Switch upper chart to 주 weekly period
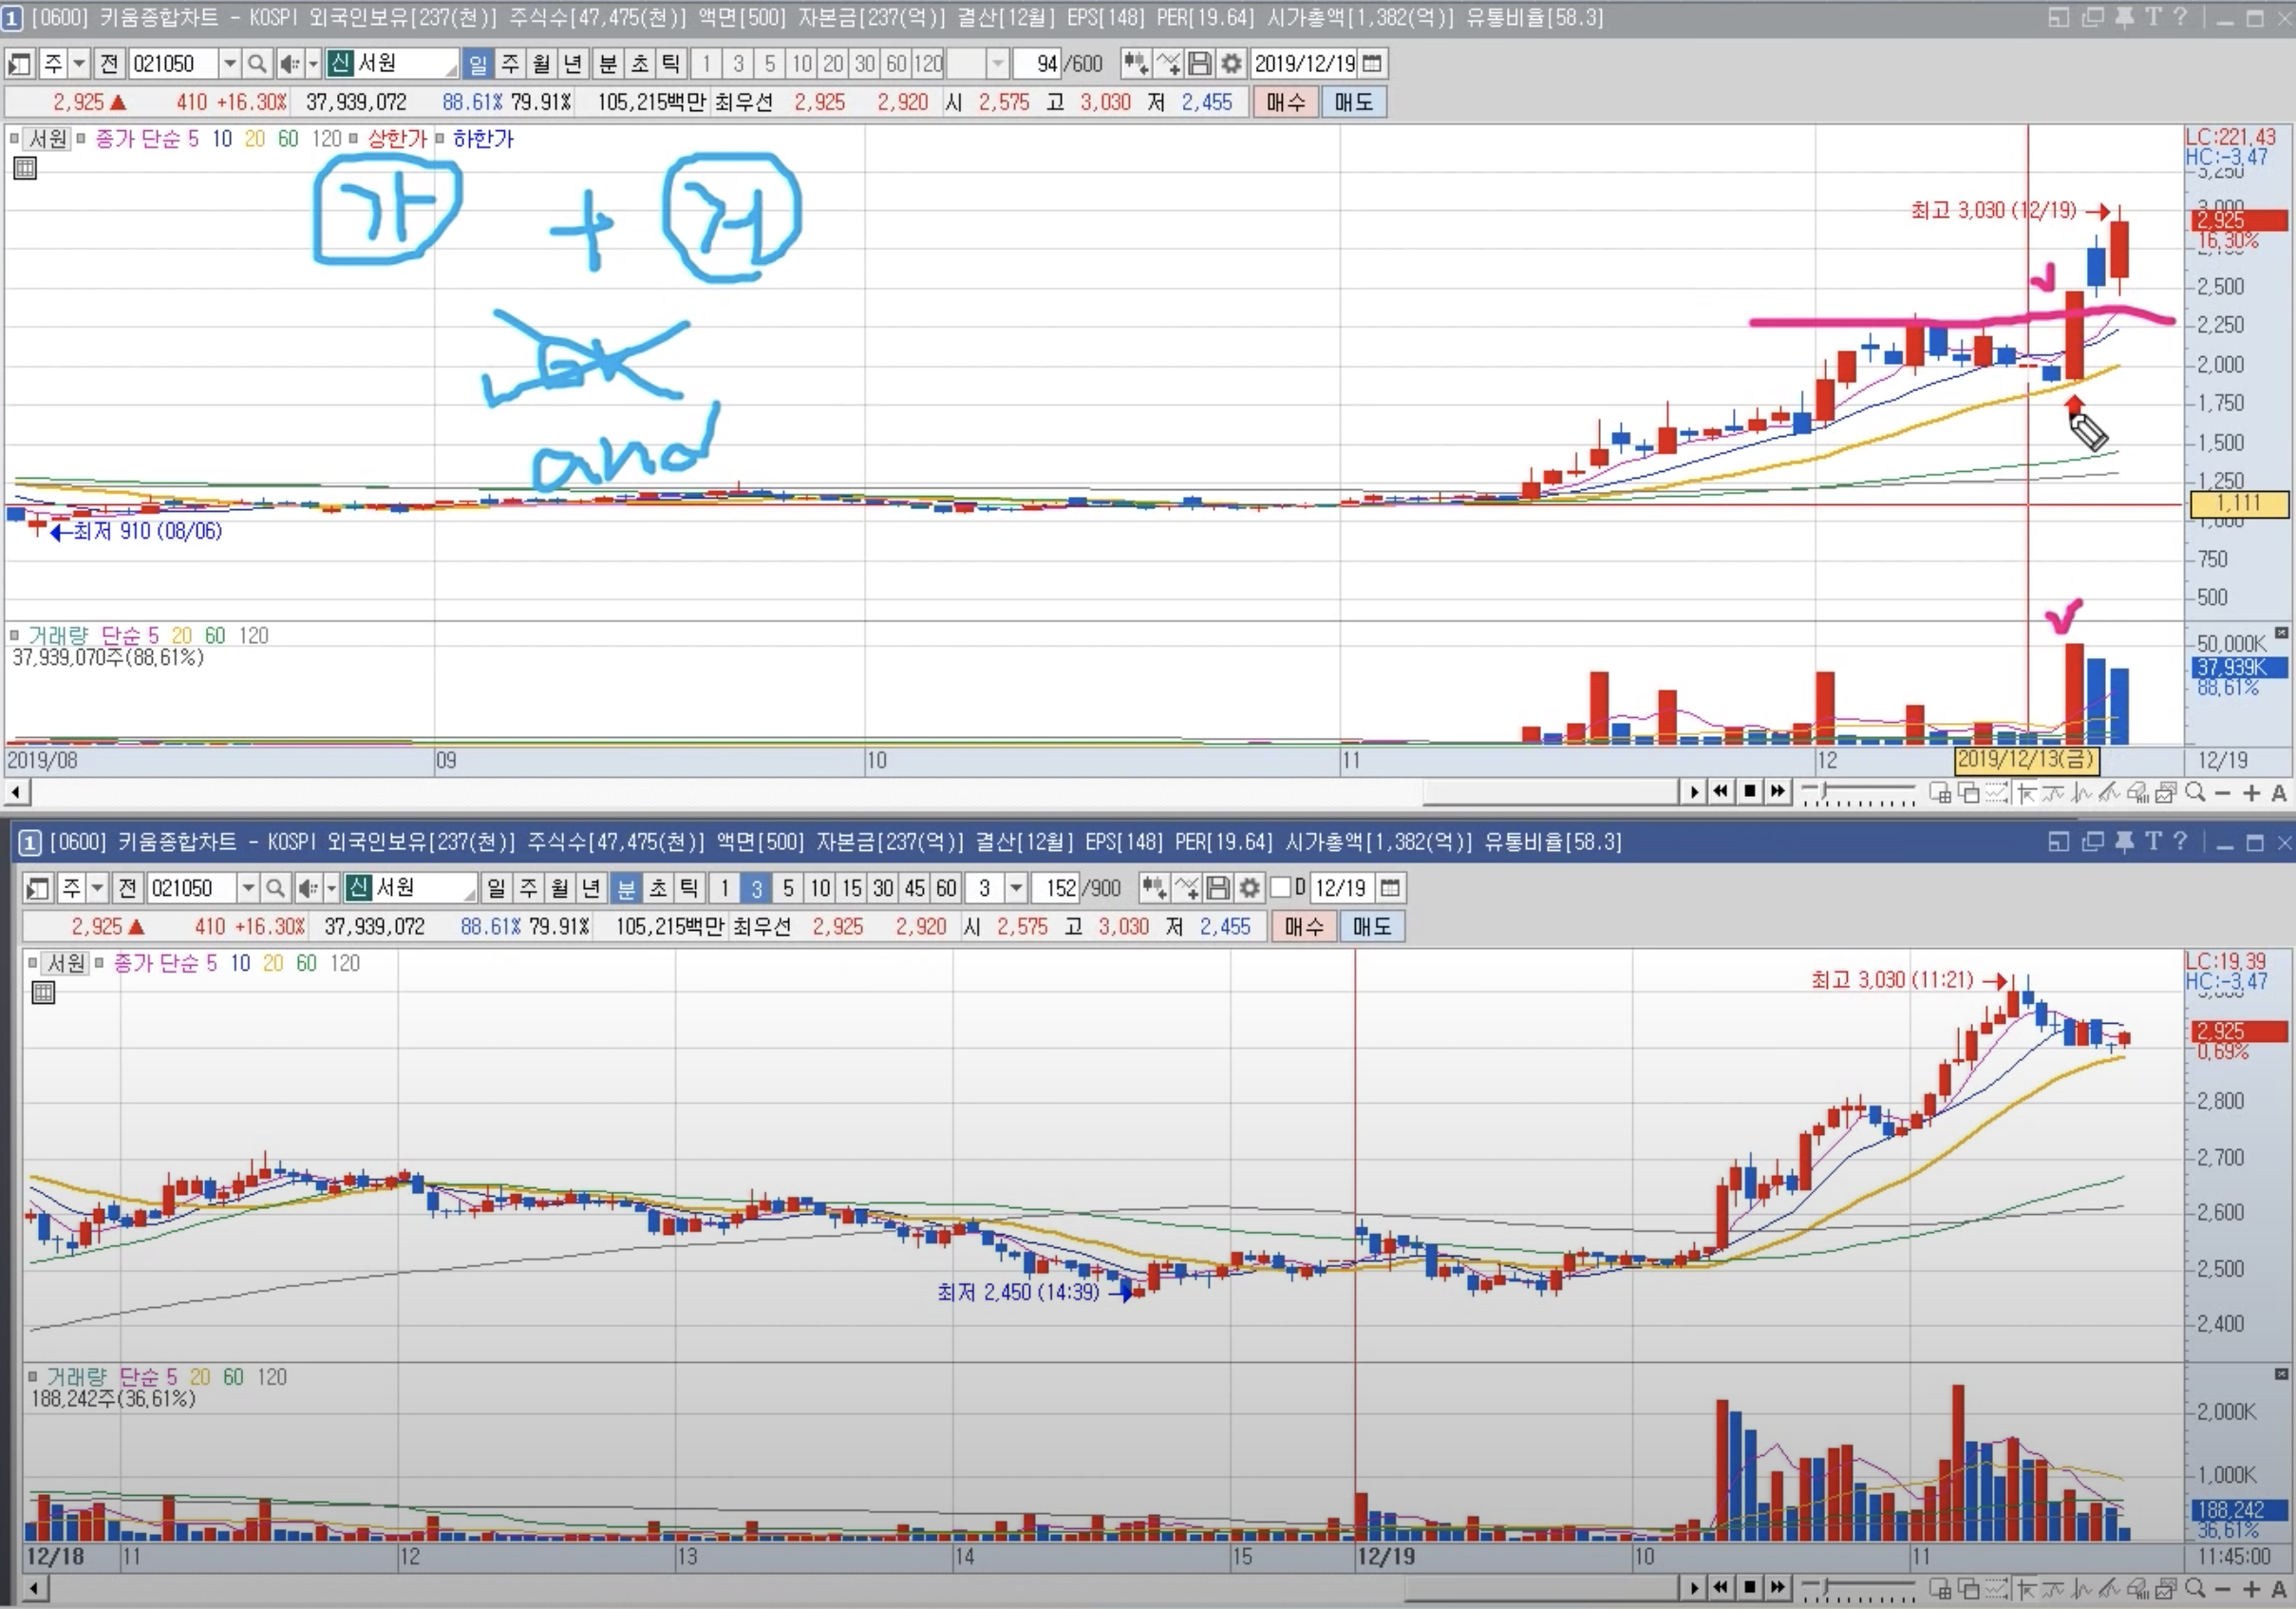 click(x=510, y=64)
